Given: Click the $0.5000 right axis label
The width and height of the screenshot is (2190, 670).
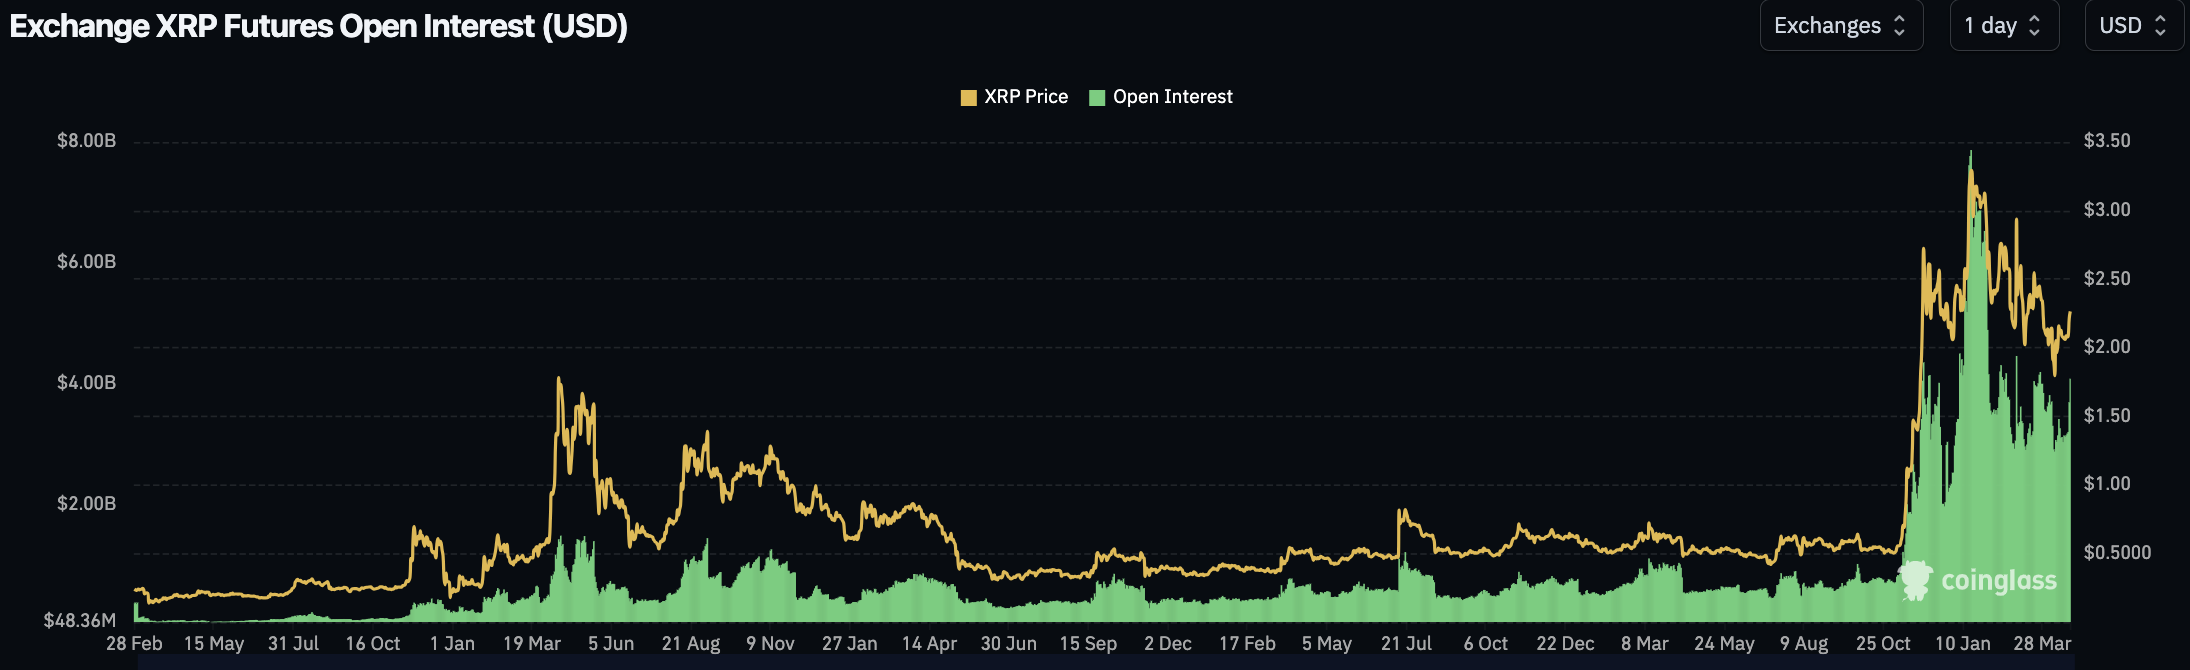Looking at the screenshot, I should (2117, 553).
